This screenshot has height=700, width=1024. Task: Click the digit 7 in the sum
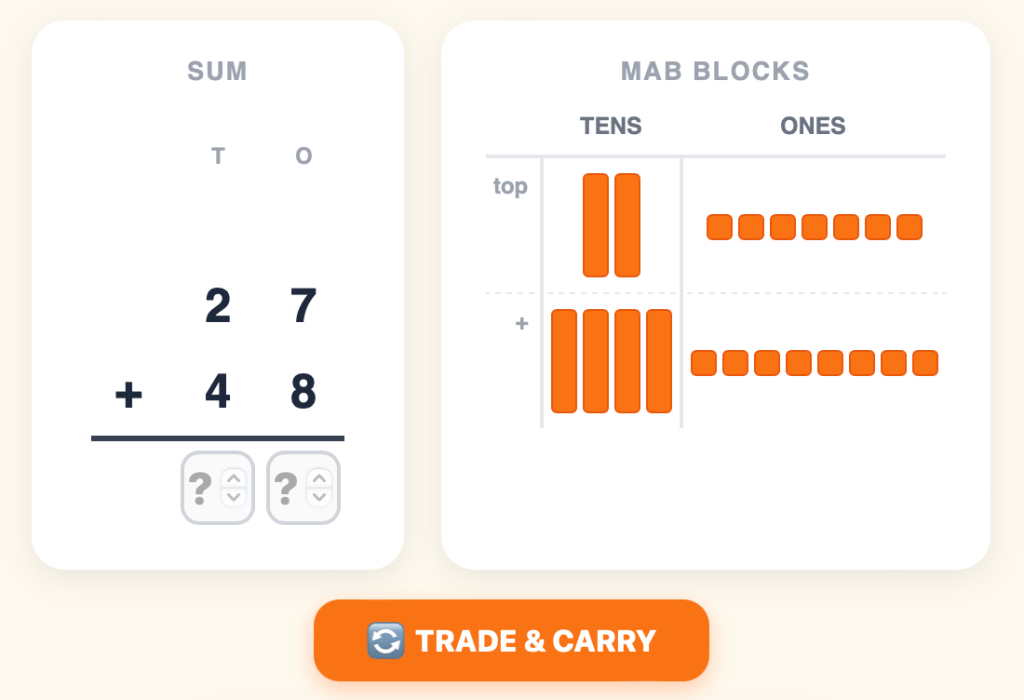click(304, 306)
